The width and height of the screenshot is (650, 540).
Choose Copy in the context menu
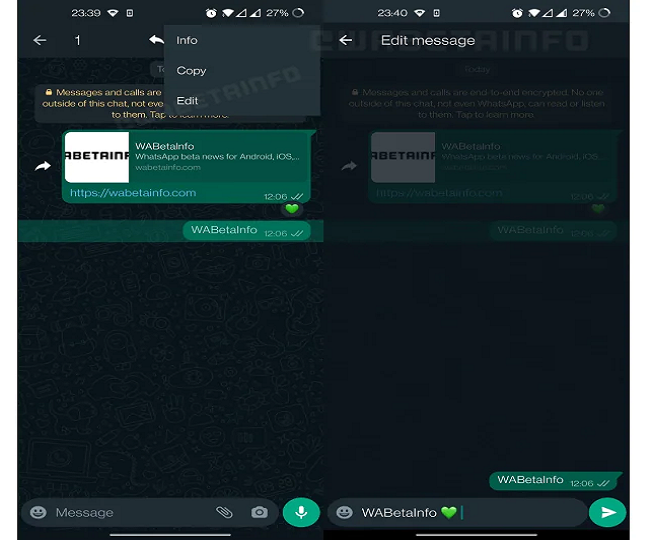tap(191, 70)
